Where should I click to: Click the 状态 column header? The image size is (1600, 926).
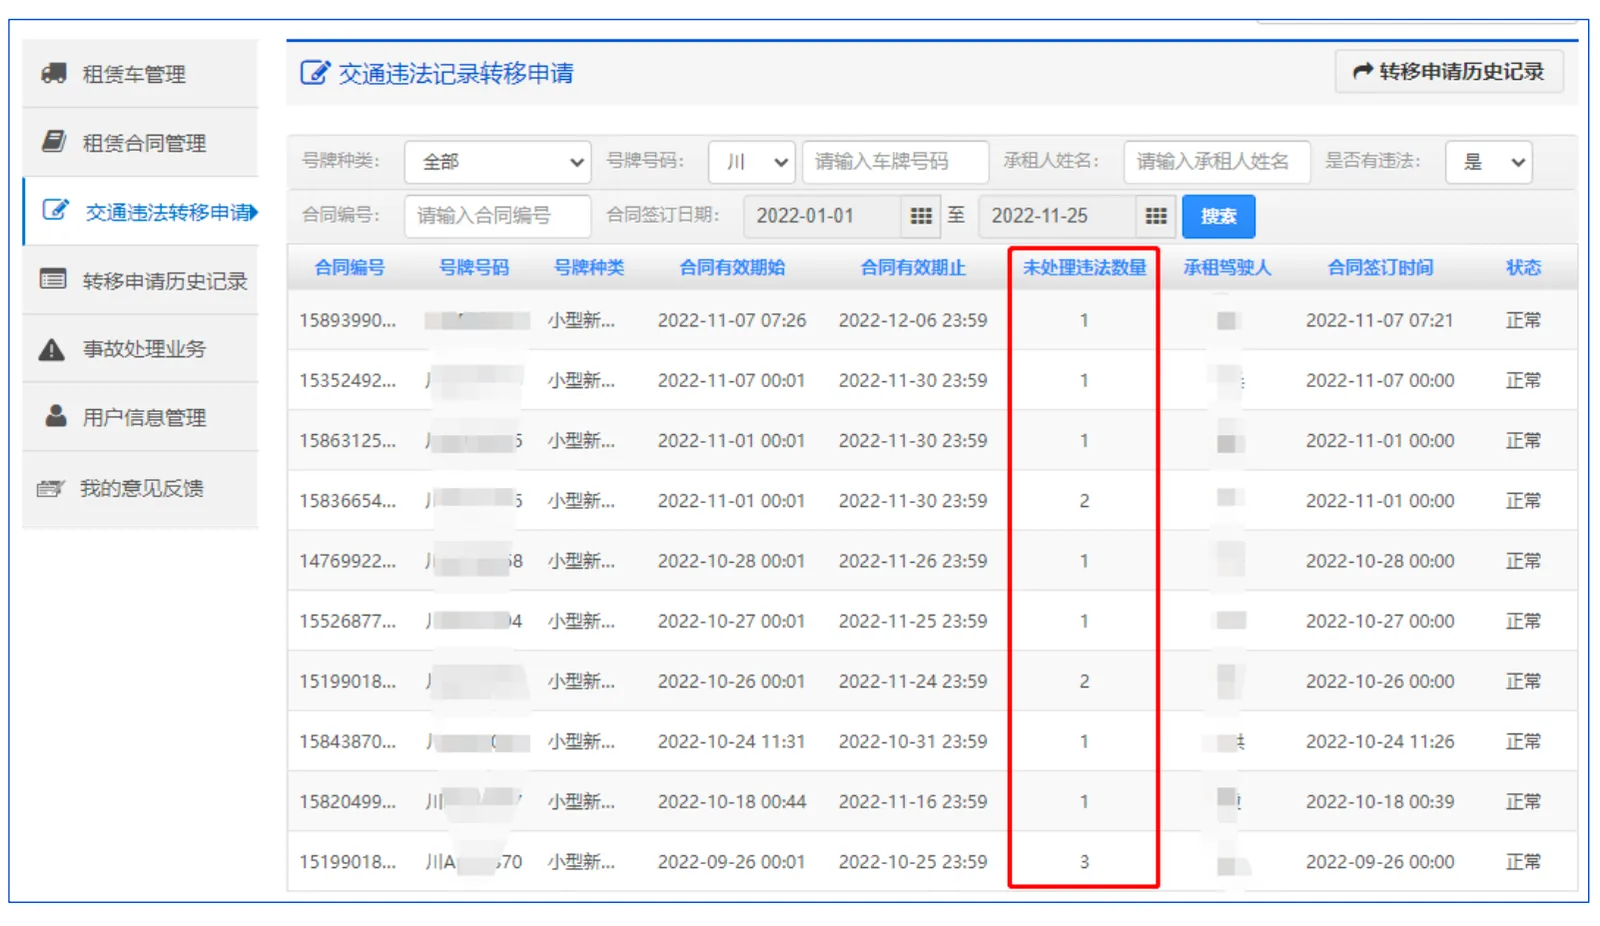(x=1523, y=268)
